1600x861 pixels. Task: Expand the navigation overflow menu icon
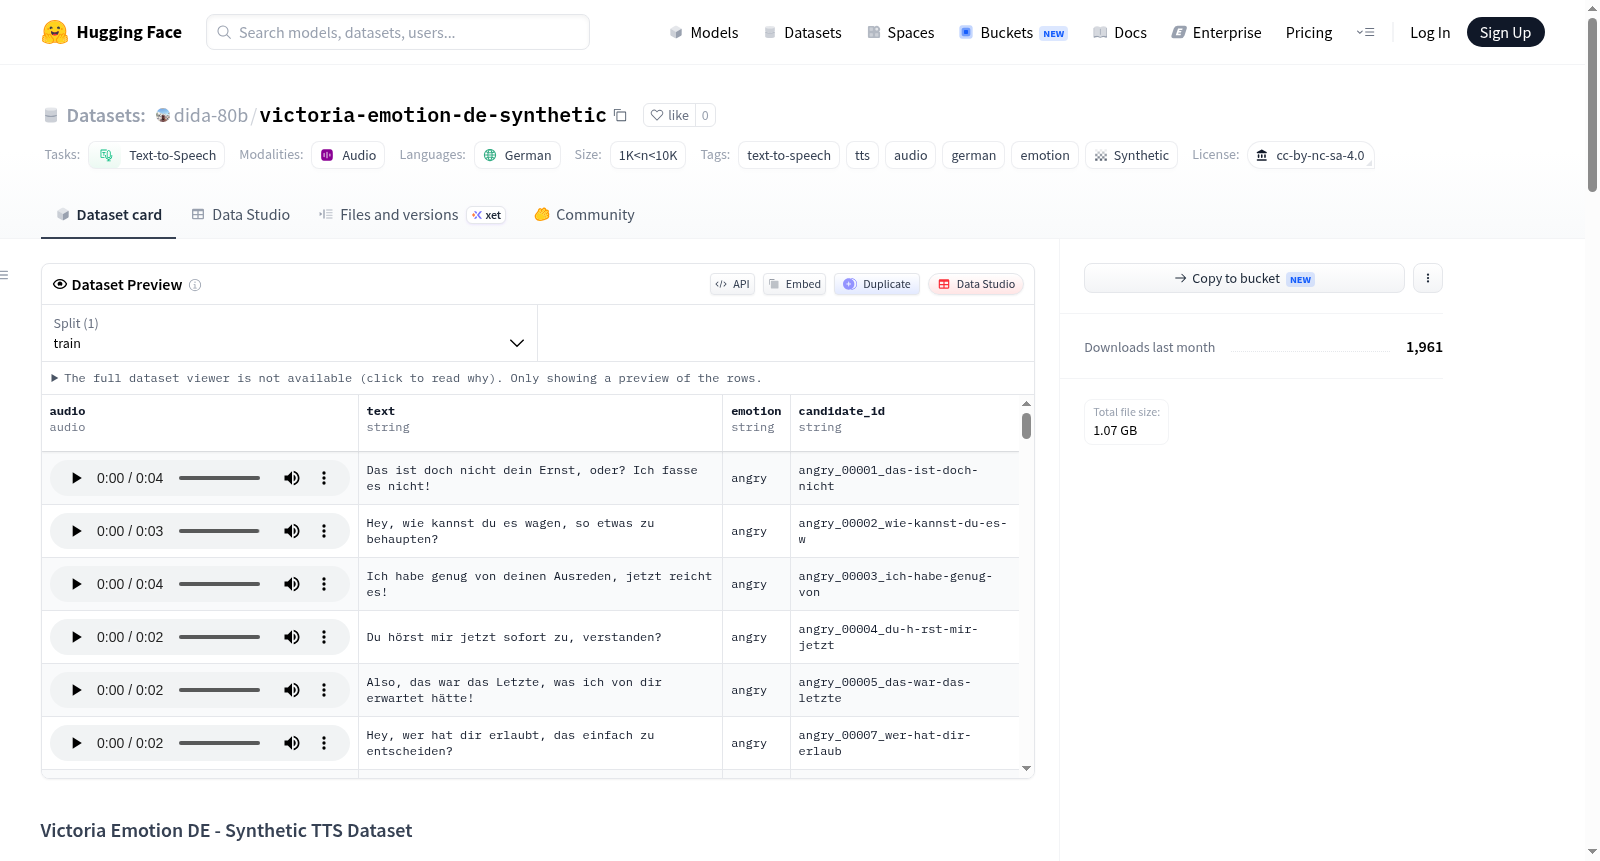(x=1365, y=32)
